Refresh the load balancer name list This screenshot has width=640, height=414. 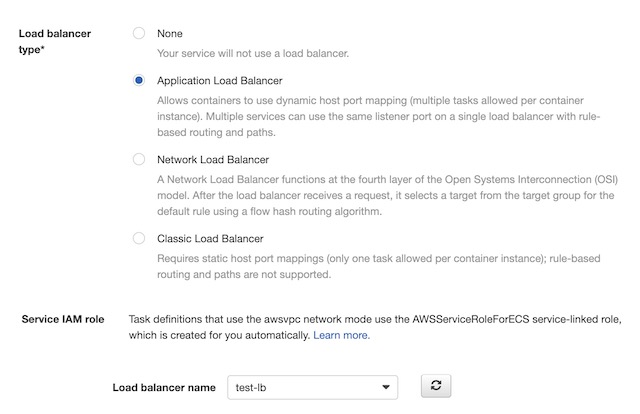point(435,386)
